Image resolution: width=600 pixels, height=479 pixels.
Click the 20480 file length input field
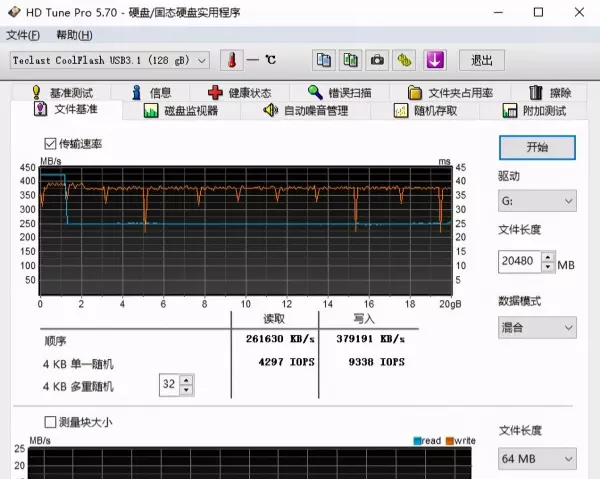(x=520, y=262)
